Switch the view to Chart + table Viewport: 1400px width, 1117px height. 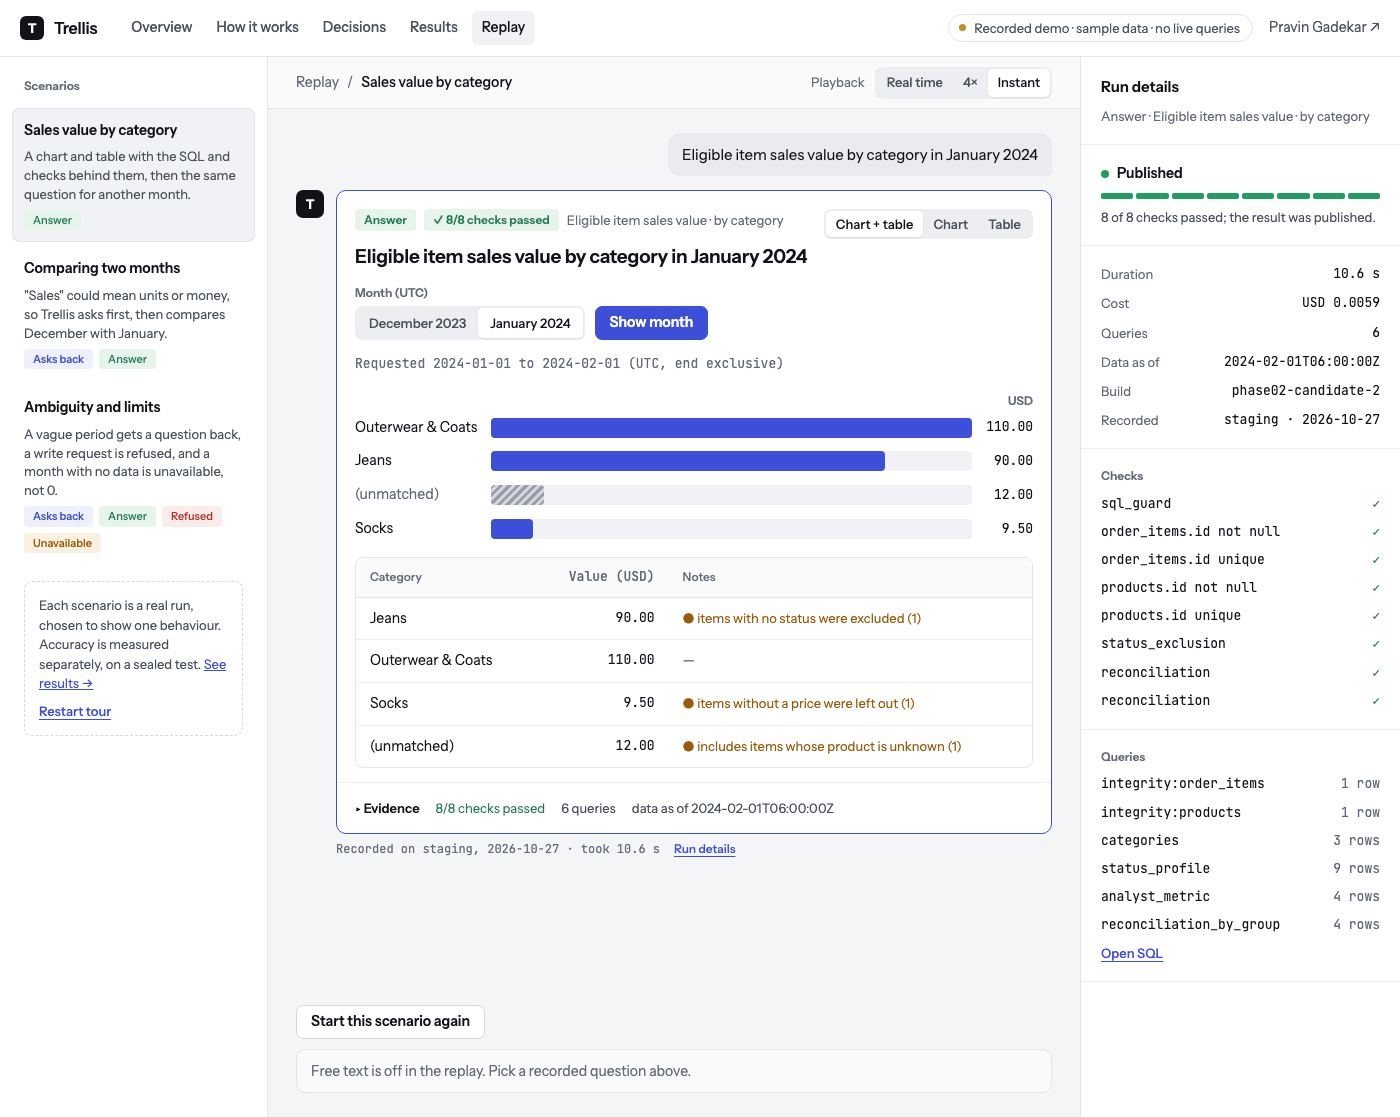click(x=874, y=225)
